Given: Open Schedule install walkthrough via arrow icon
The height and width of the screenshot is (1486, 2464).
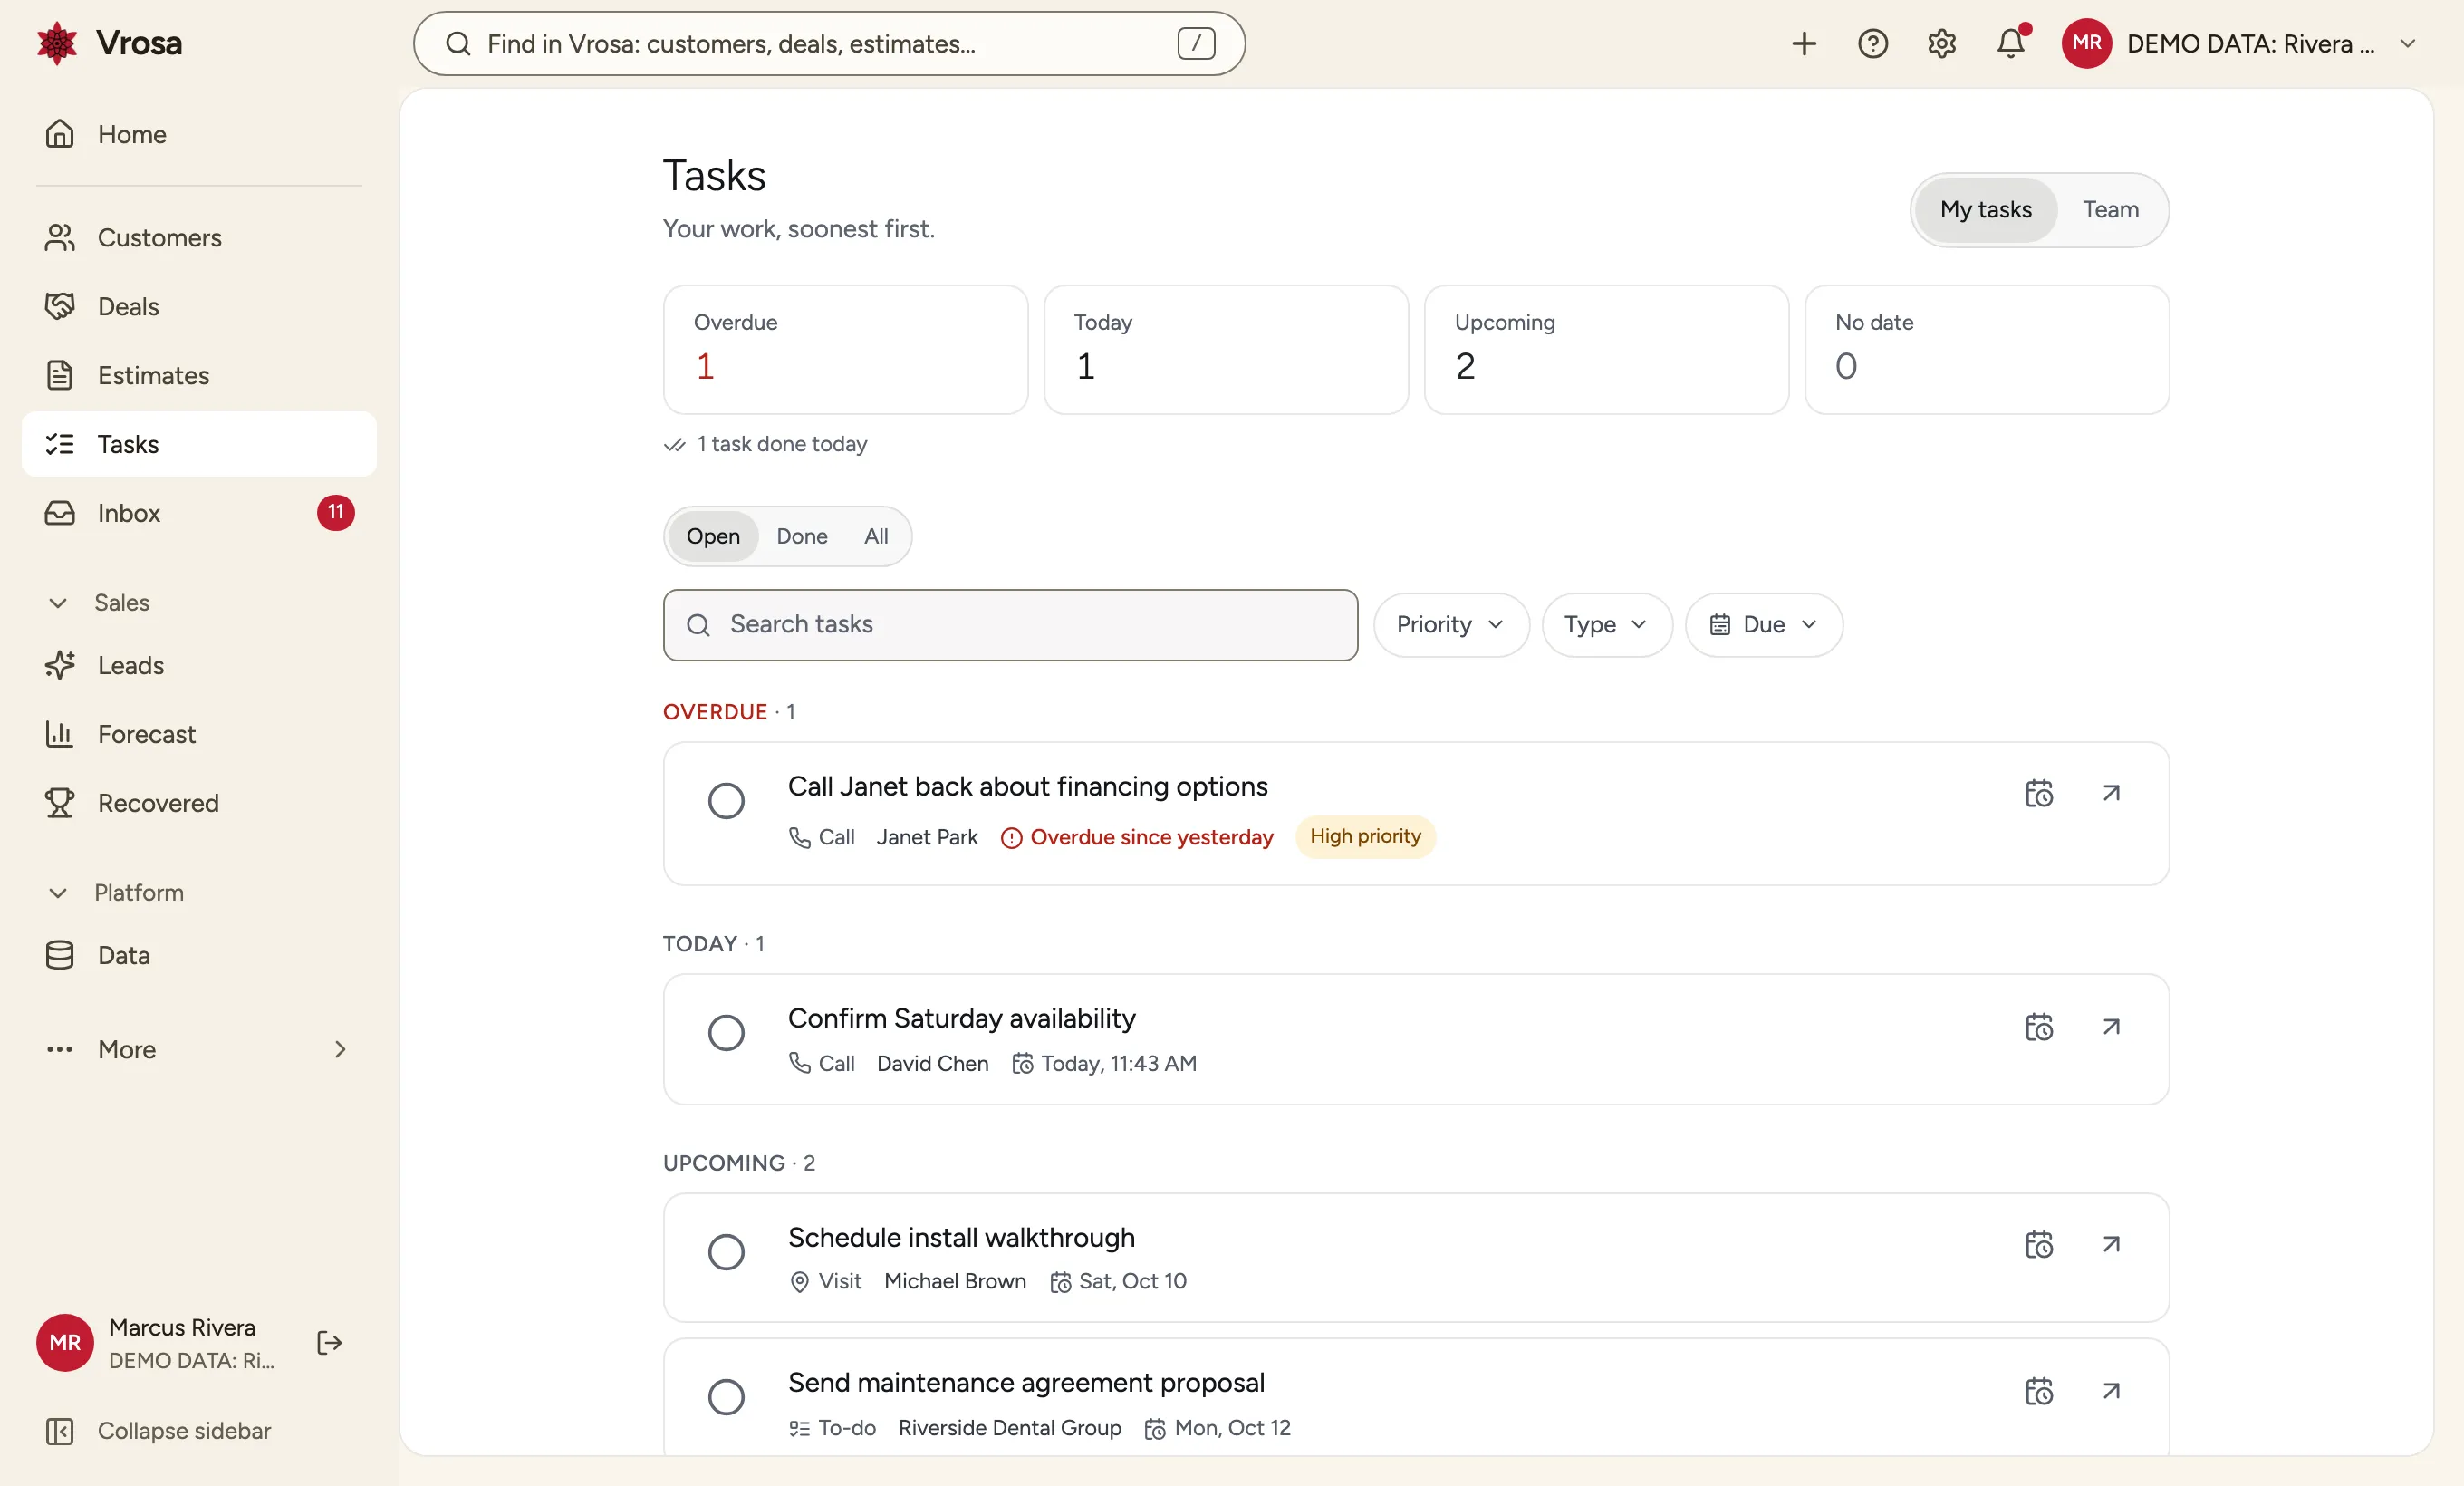Looking at the screenshot, I should tap(2111, 1244).
